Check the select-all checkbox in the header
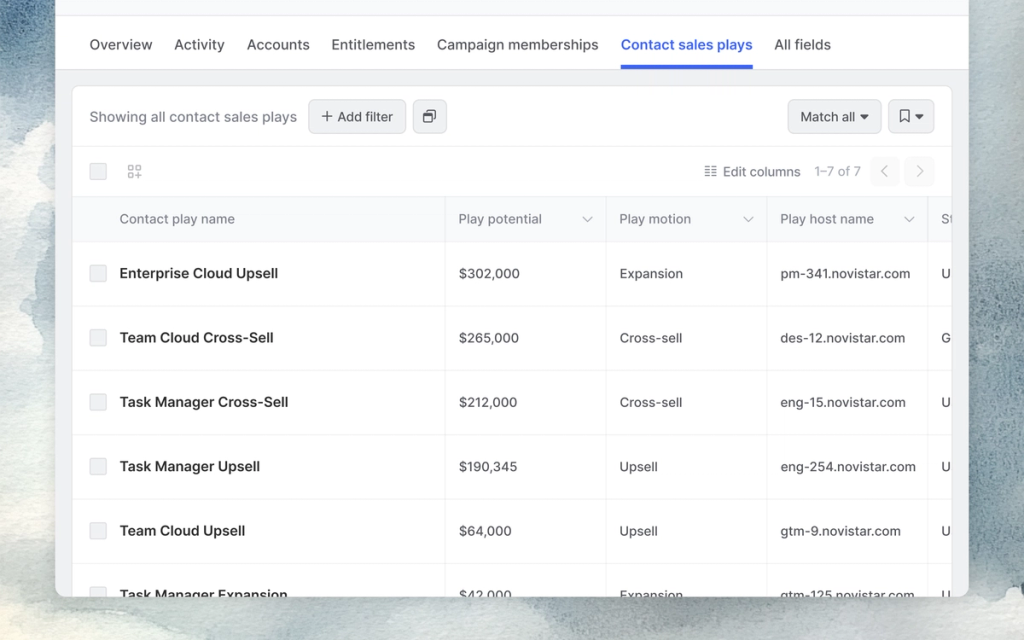 tap(97, 171)
